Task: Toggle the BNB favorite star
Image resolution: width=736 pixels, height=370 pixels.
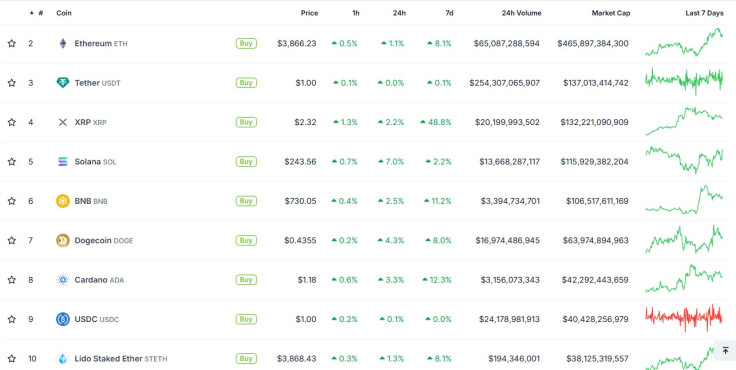Action: tap(12, 201)
